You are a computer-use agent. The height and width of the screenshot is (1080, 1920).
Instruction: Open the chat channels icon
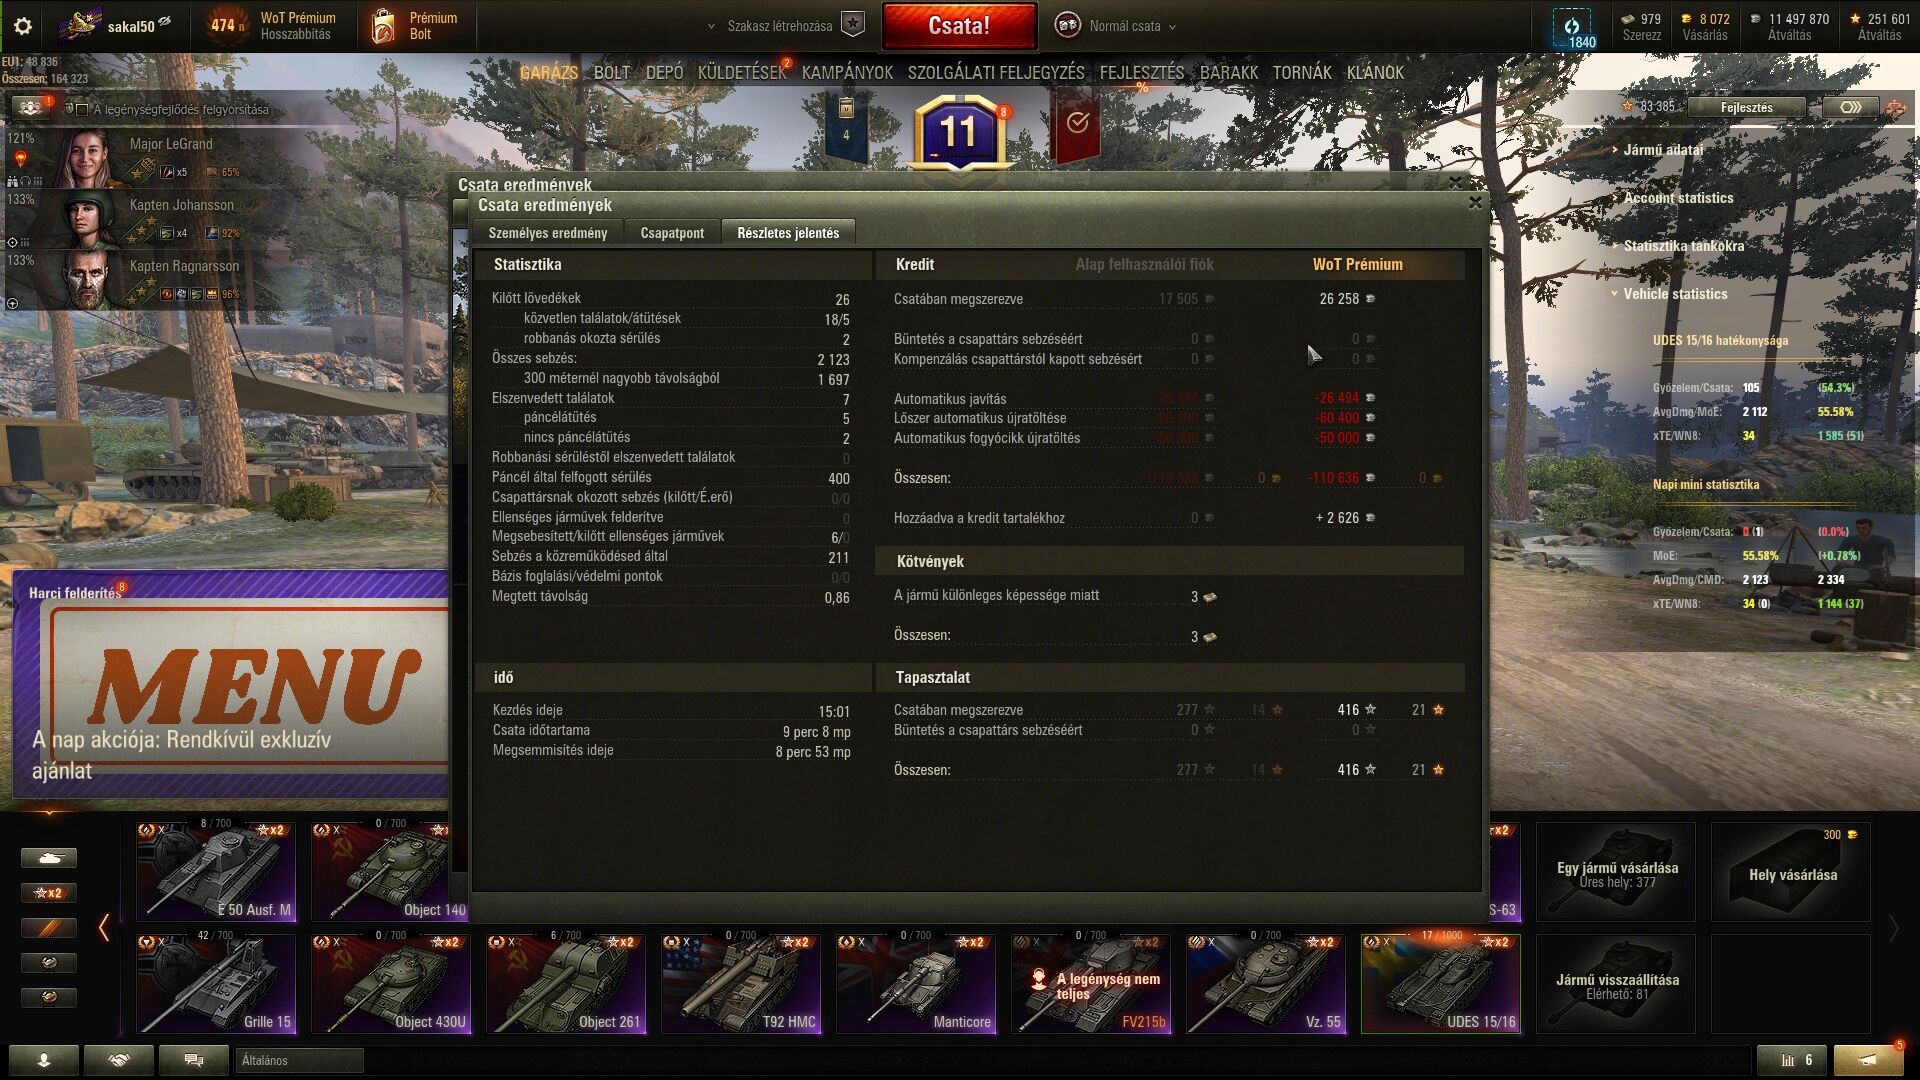point(194,1060)
